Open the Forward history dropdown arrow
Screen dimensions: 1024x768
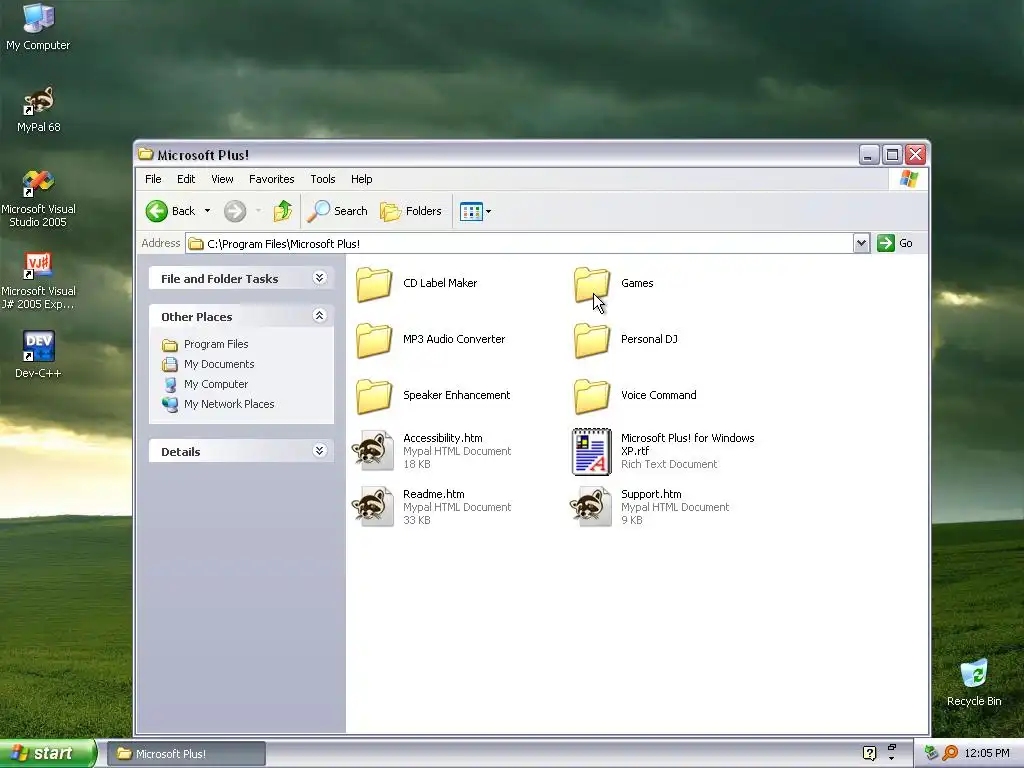(258, 211)
